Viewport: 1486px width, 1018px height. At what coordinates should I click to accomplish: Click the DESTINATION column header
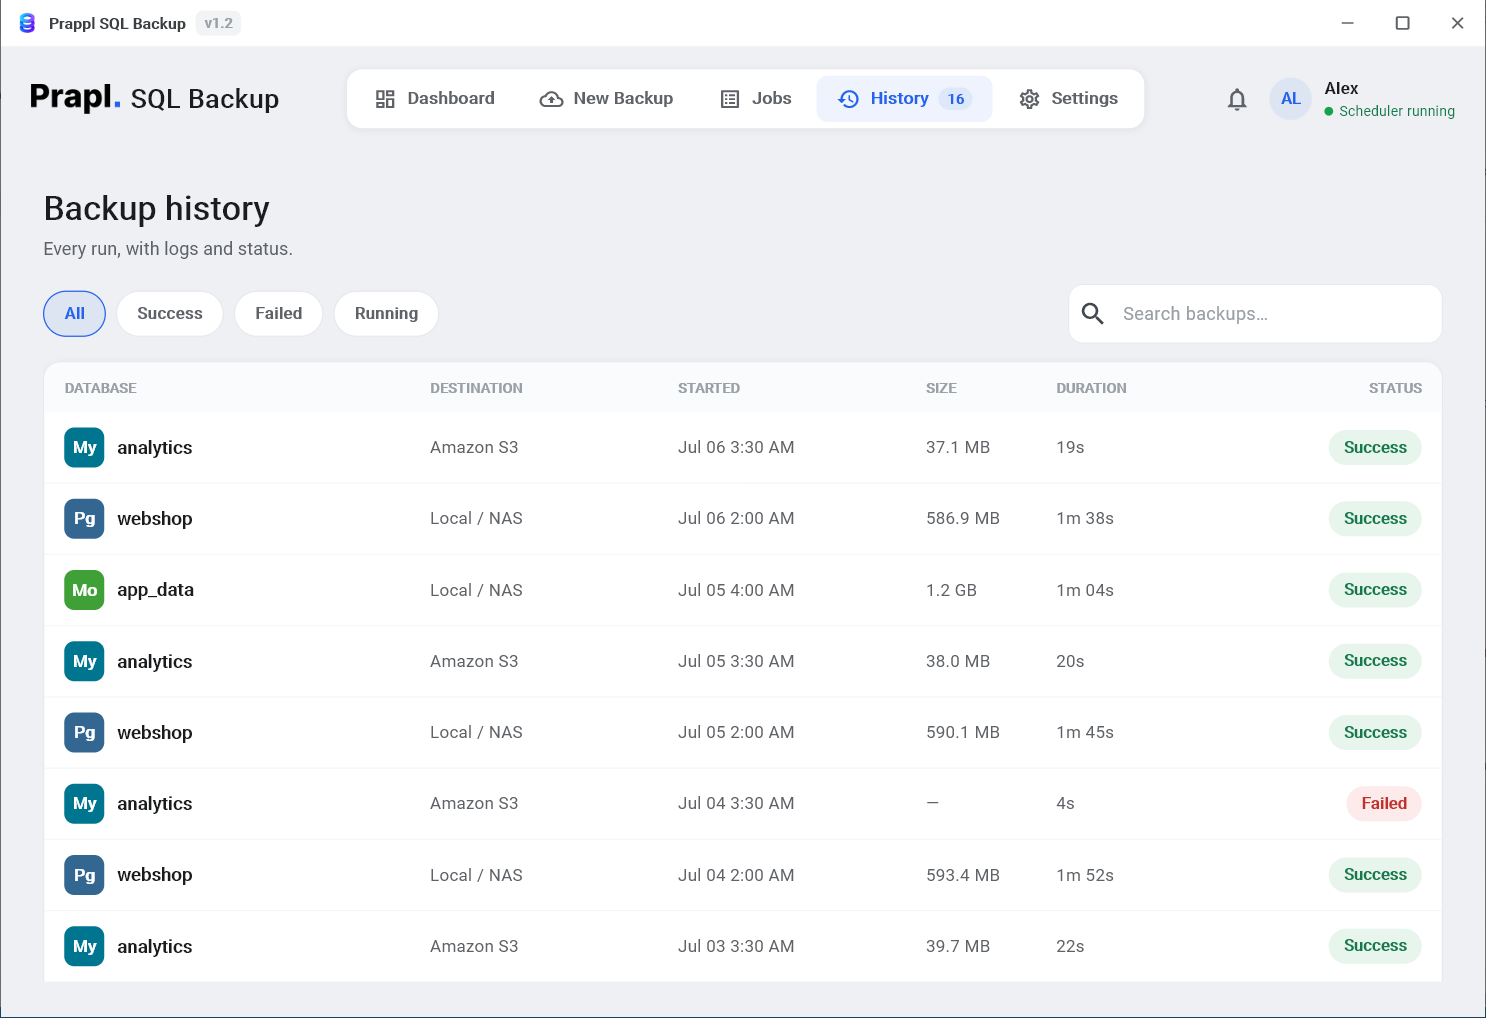(x=476, y=388)
